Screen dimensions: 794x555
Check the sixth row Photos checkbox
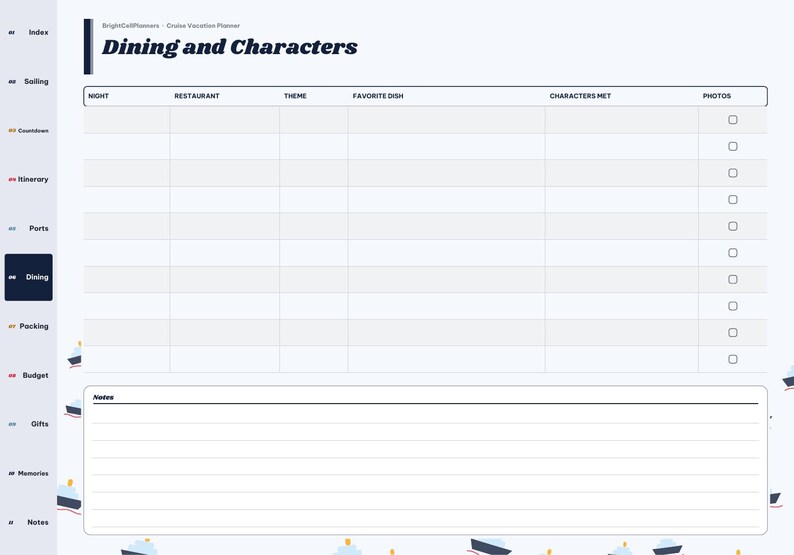pyautogui.click(x=733, y=253)
